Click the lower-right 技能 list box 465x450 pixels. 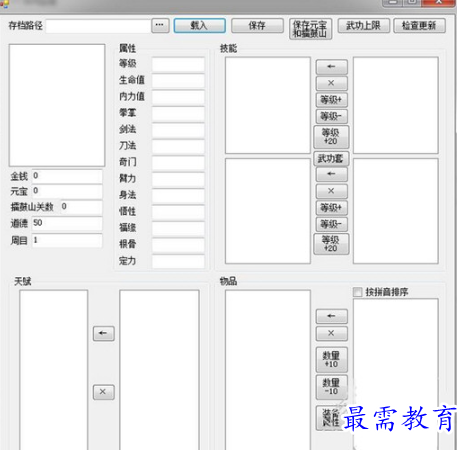(x=396, y=211)
